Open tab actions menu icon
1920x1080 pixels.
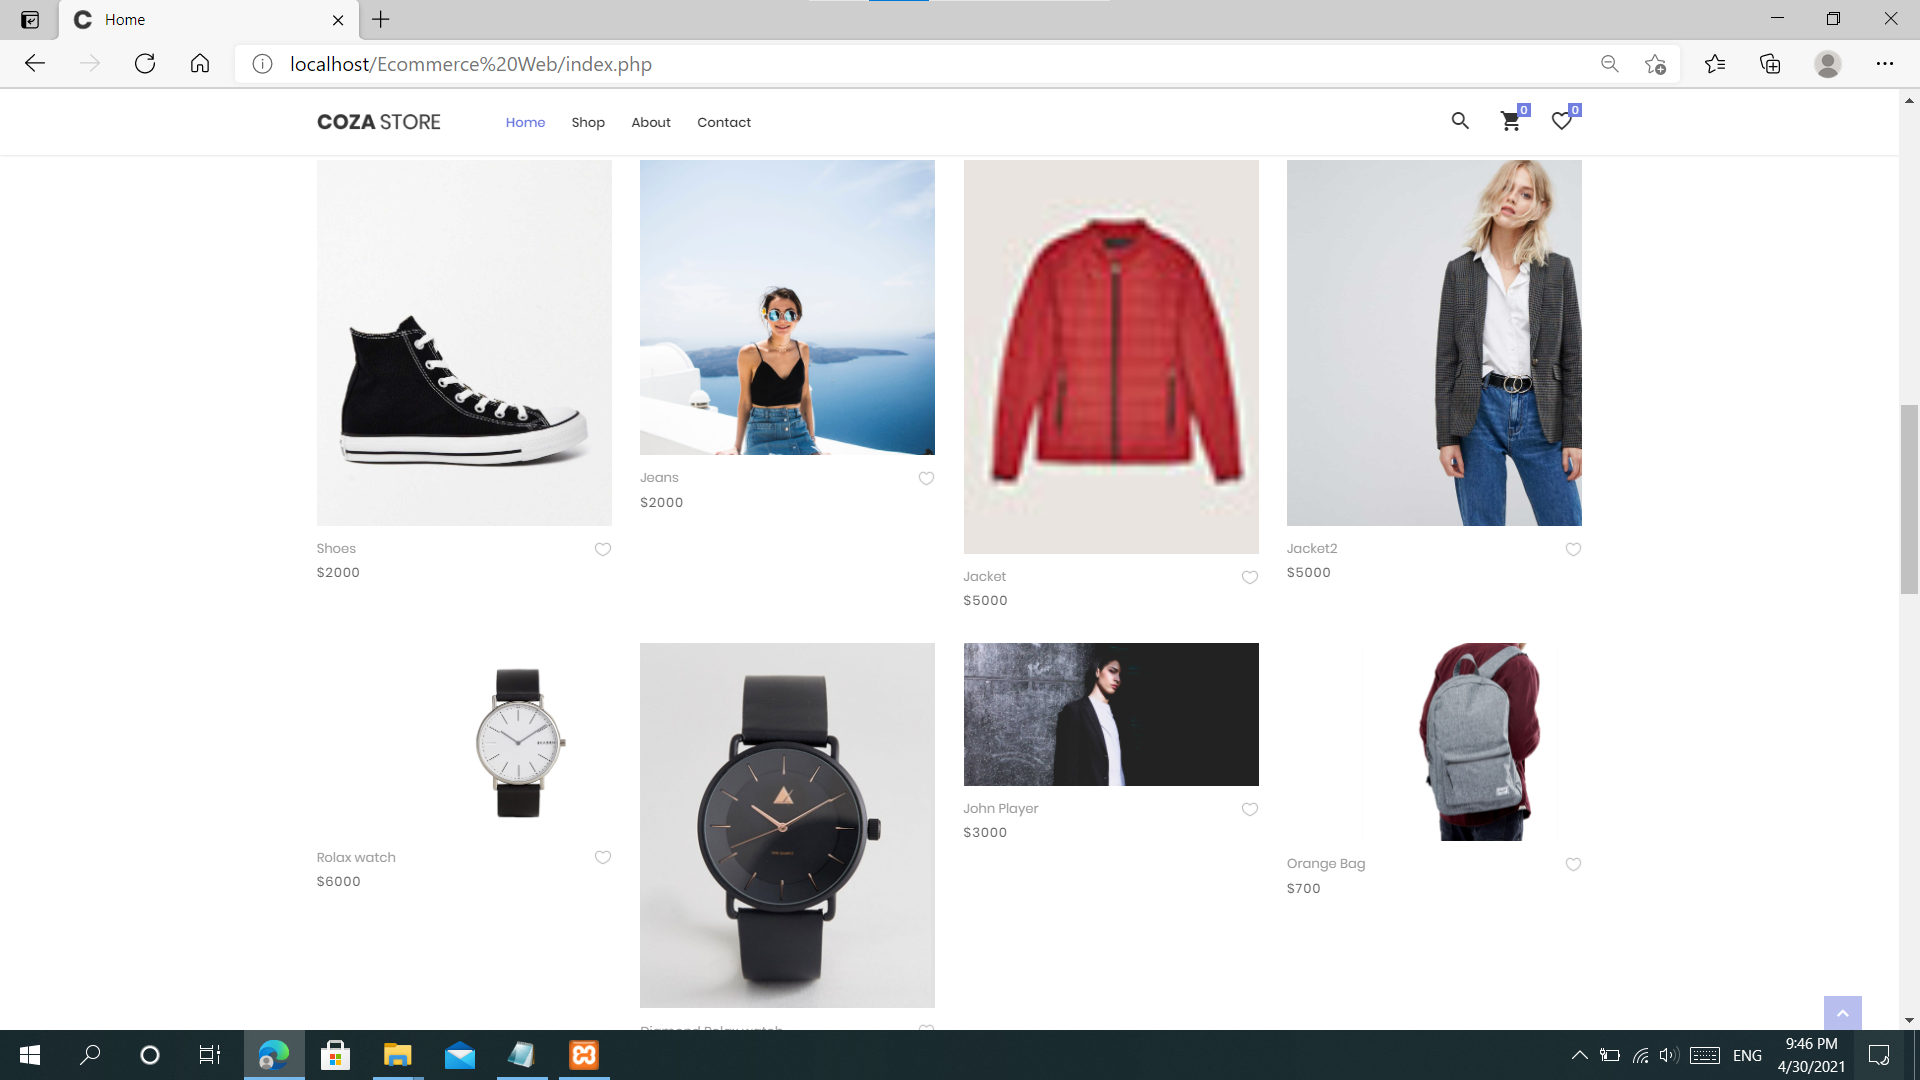click(x=30, y=20)
